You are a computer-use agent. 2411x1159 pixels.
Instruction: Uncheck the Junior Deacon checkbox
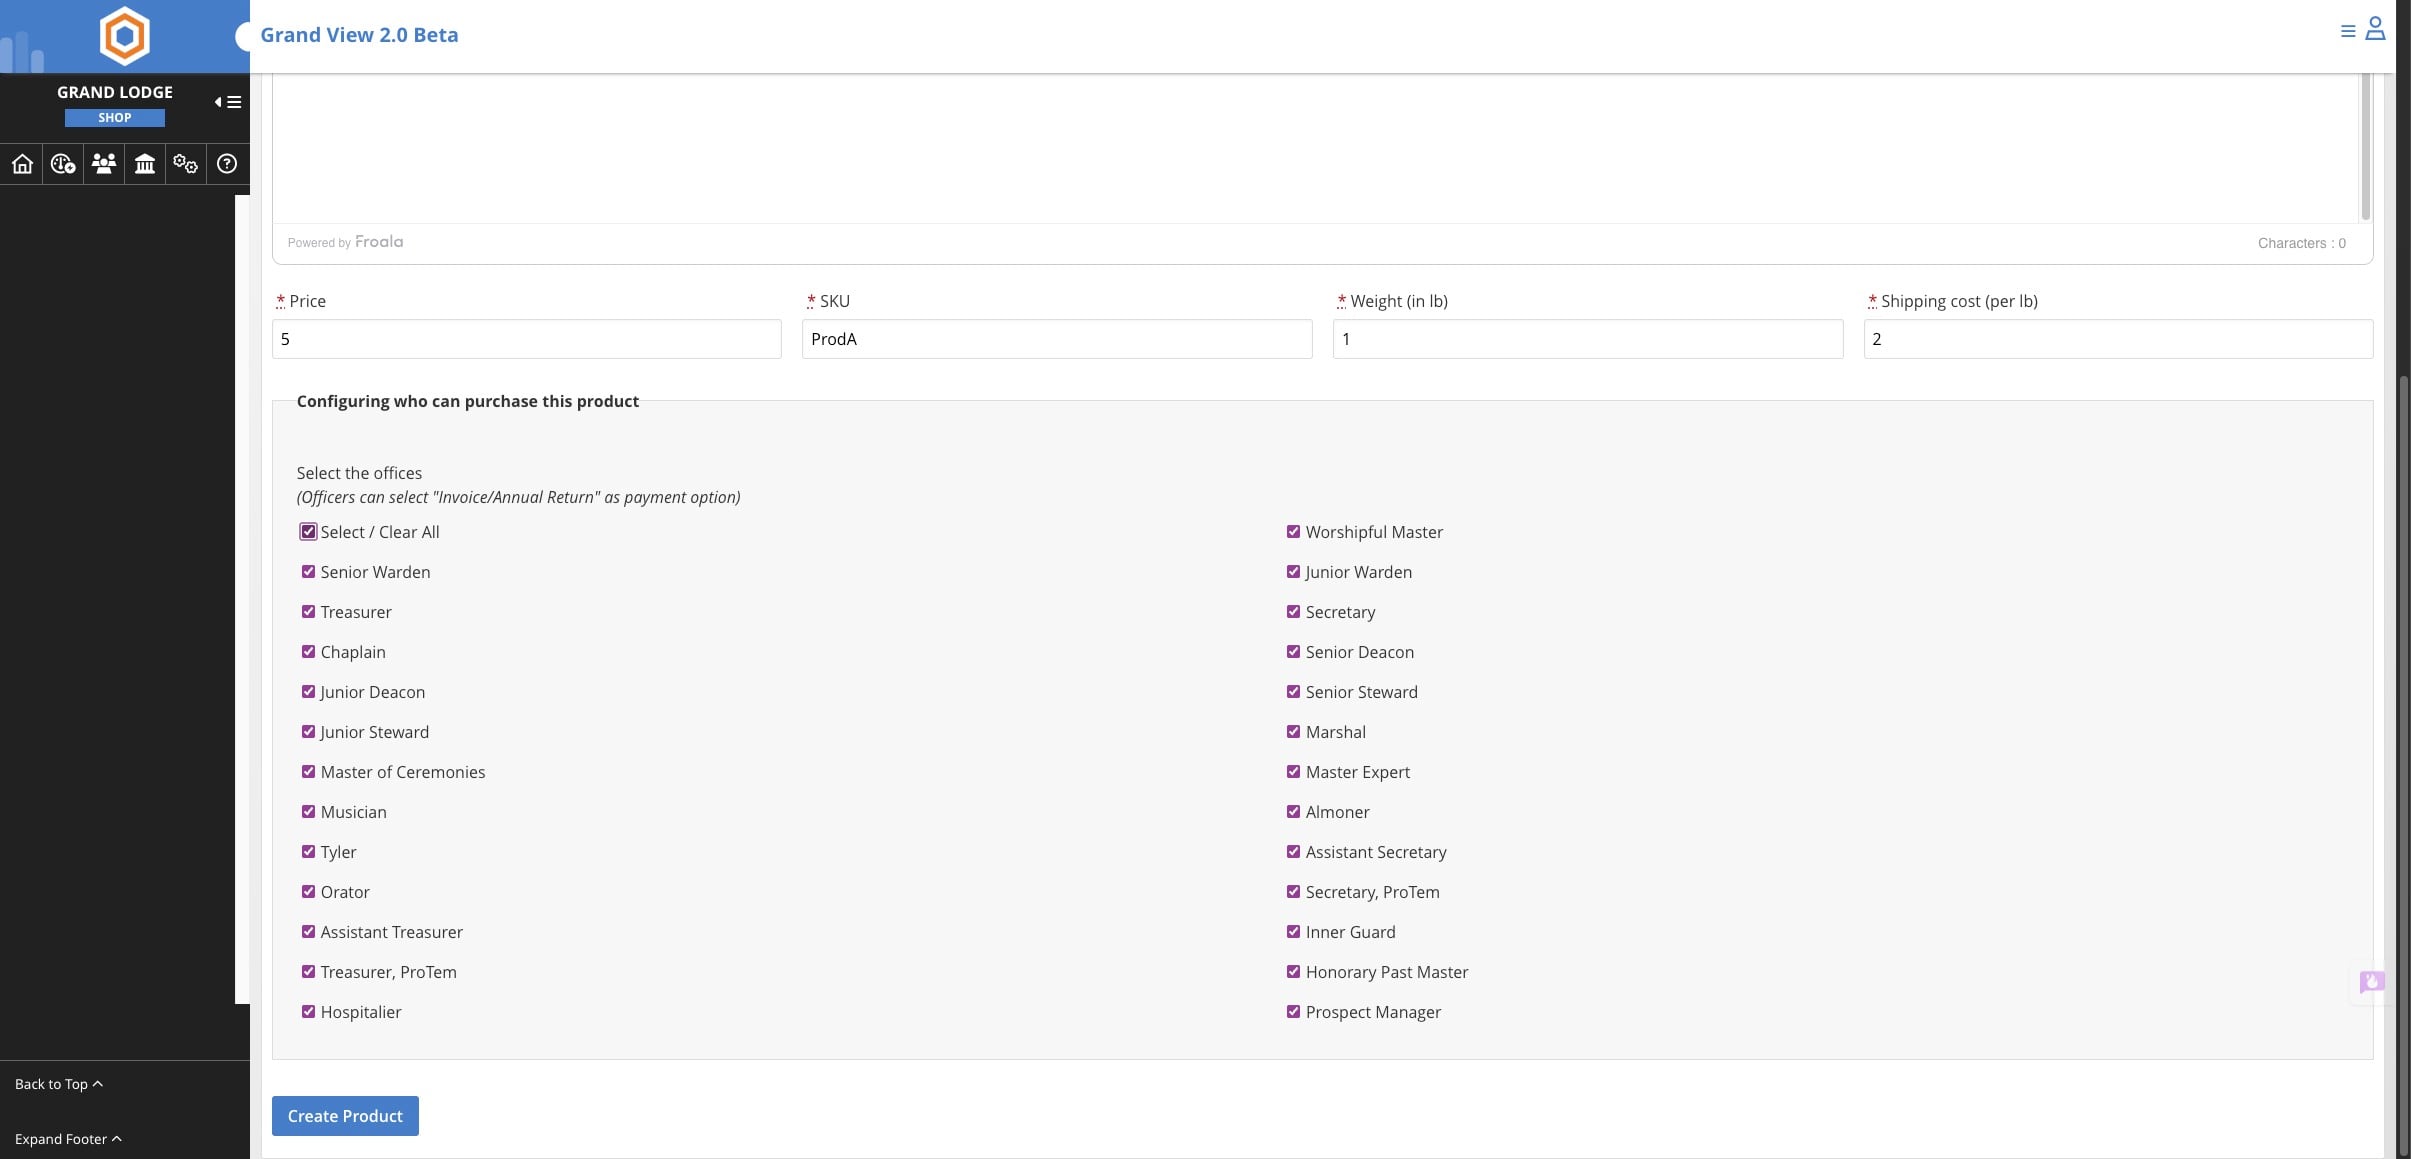click(x=308, y=692)
